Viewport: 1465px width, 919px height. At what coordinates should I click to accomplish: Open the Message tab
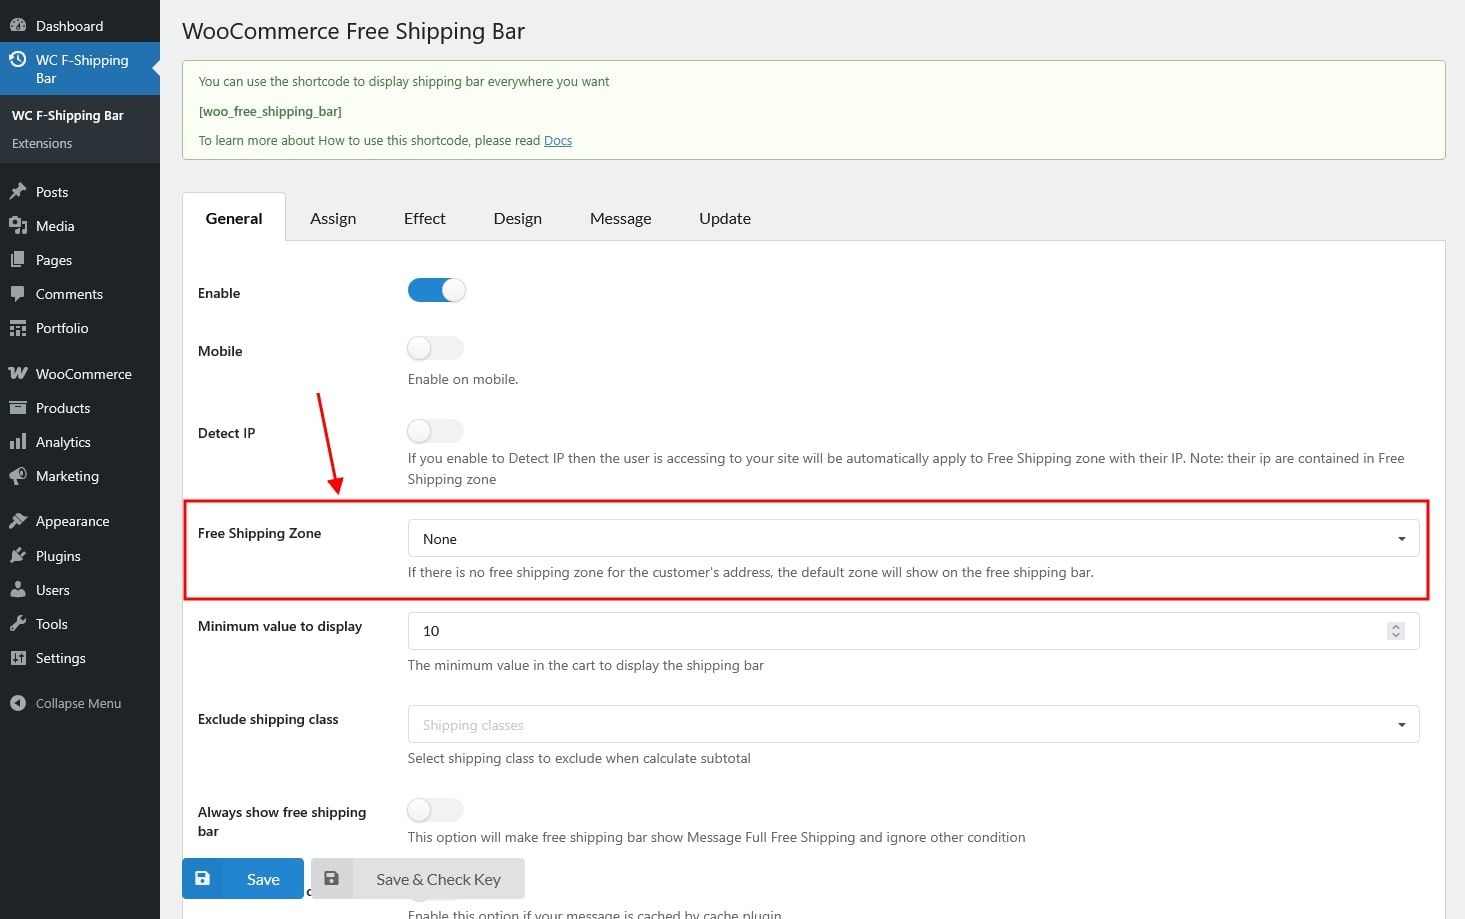coord(620,219)
